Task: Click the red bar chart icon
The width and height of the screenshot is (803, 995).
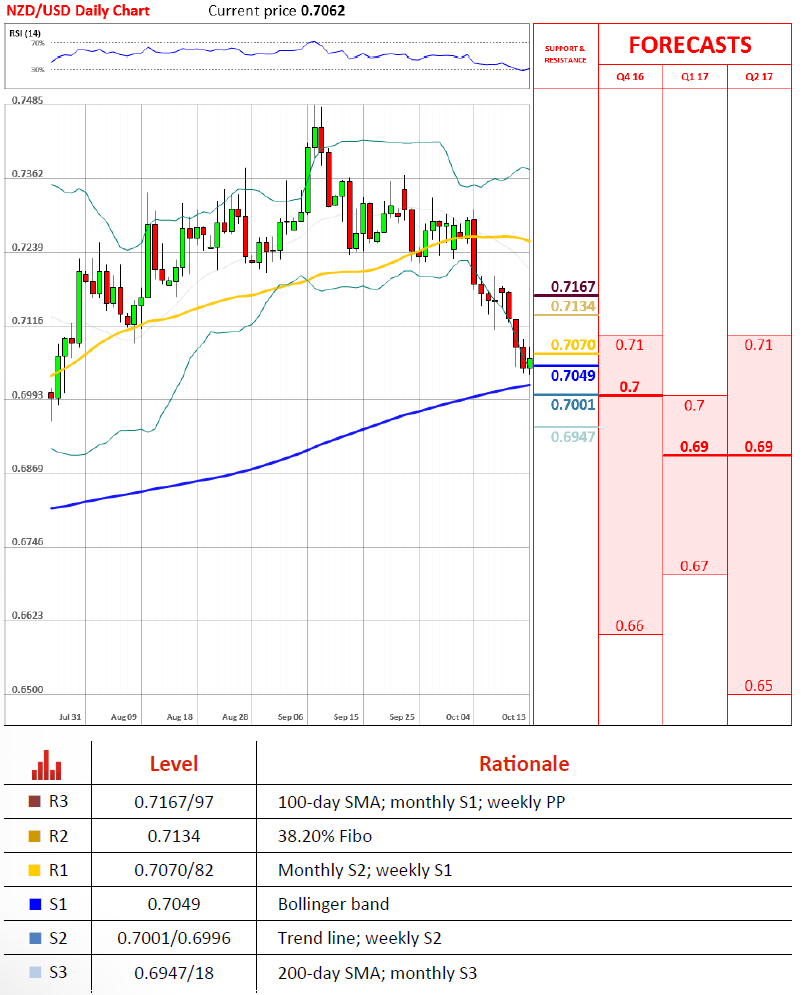Action: pos(47,765)
